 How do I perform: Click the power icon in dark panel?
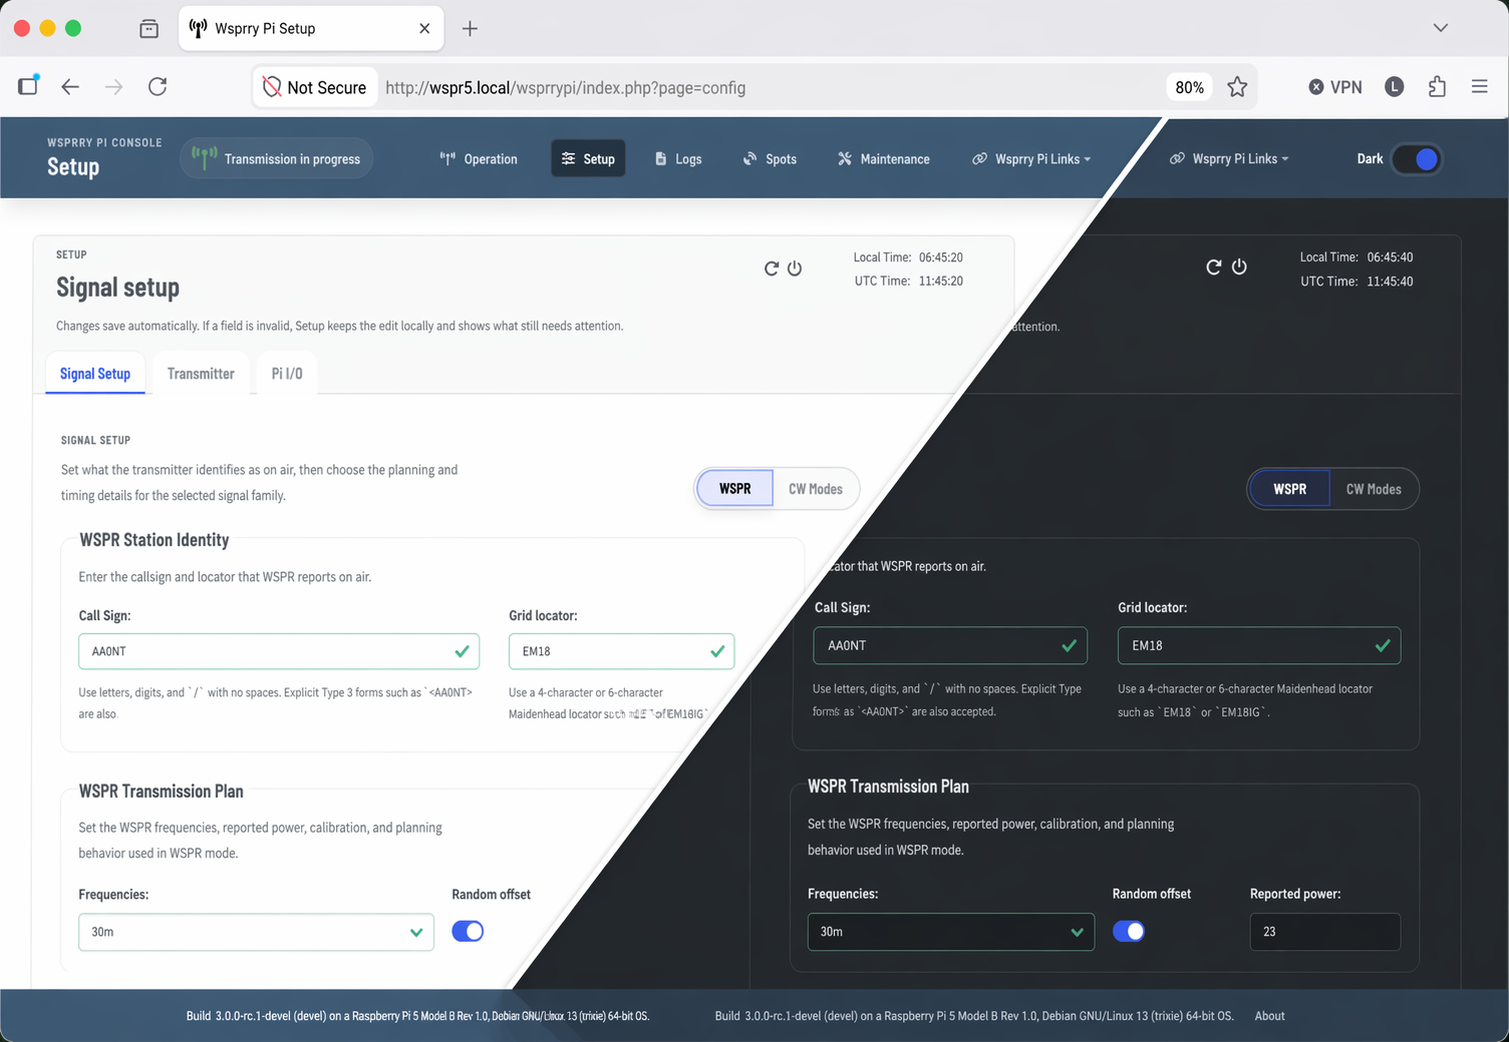tap(1239, 267)
